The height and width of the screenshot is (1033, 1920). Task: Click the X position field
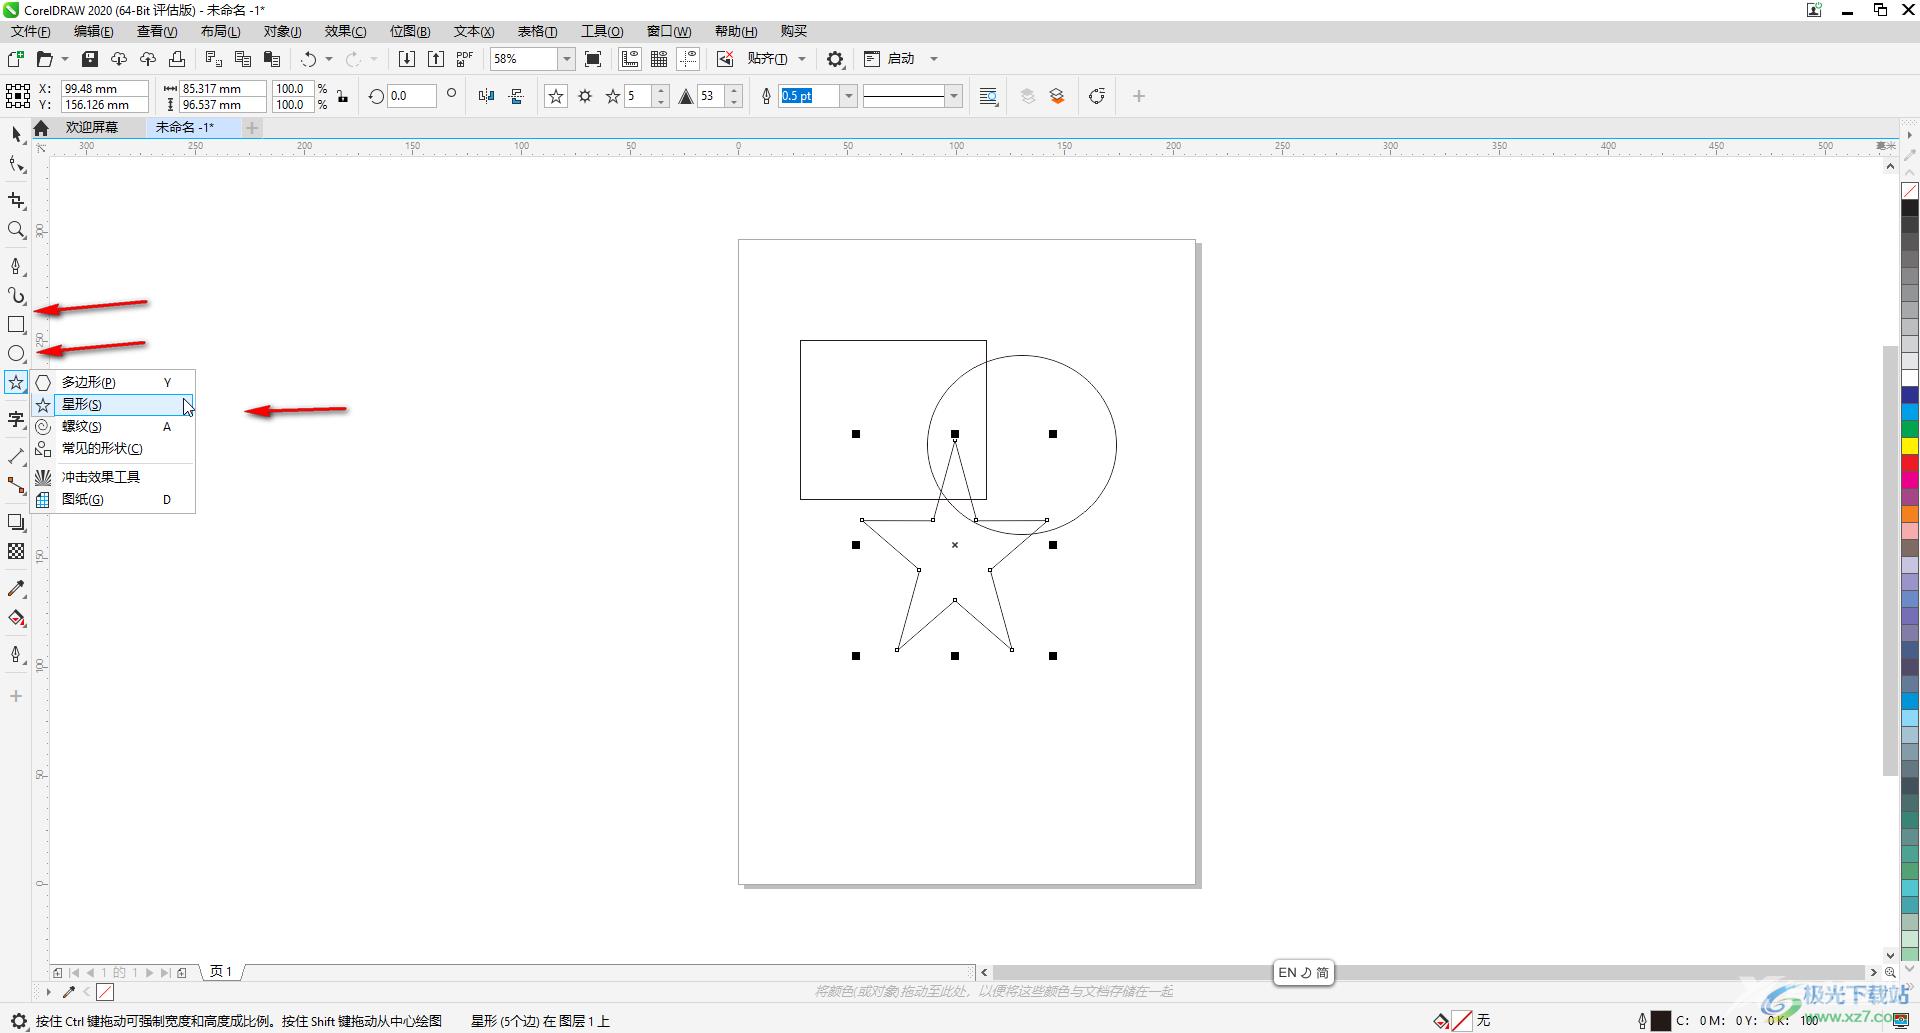[104, 88]
